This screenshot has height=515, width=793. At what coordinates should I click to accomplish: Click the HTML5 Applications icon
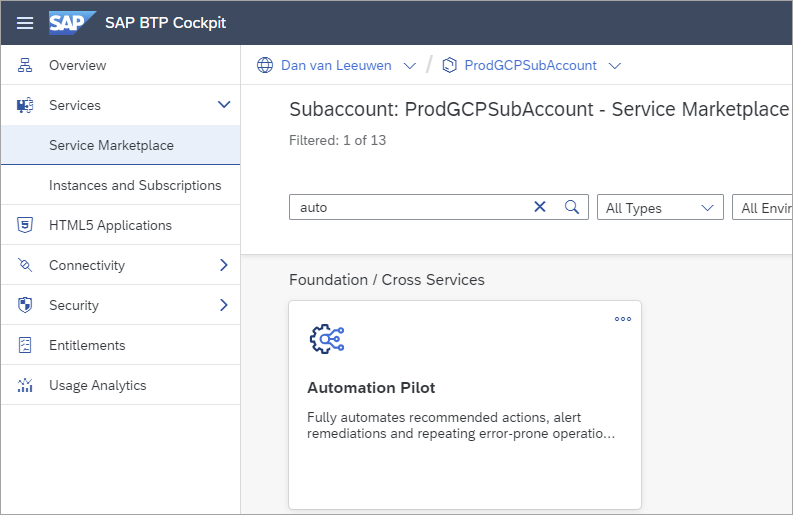[x=25, y=225]
